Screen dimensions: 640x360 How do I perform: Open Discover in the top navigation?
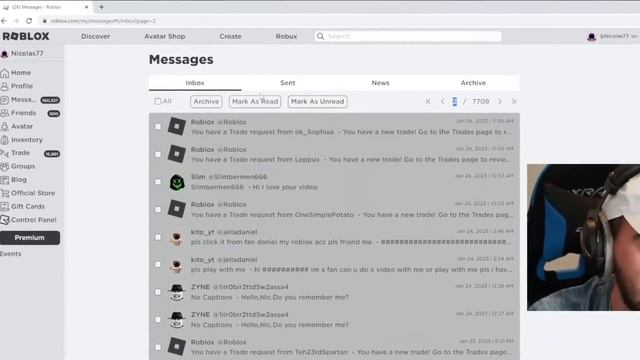[x=96, y=36]
